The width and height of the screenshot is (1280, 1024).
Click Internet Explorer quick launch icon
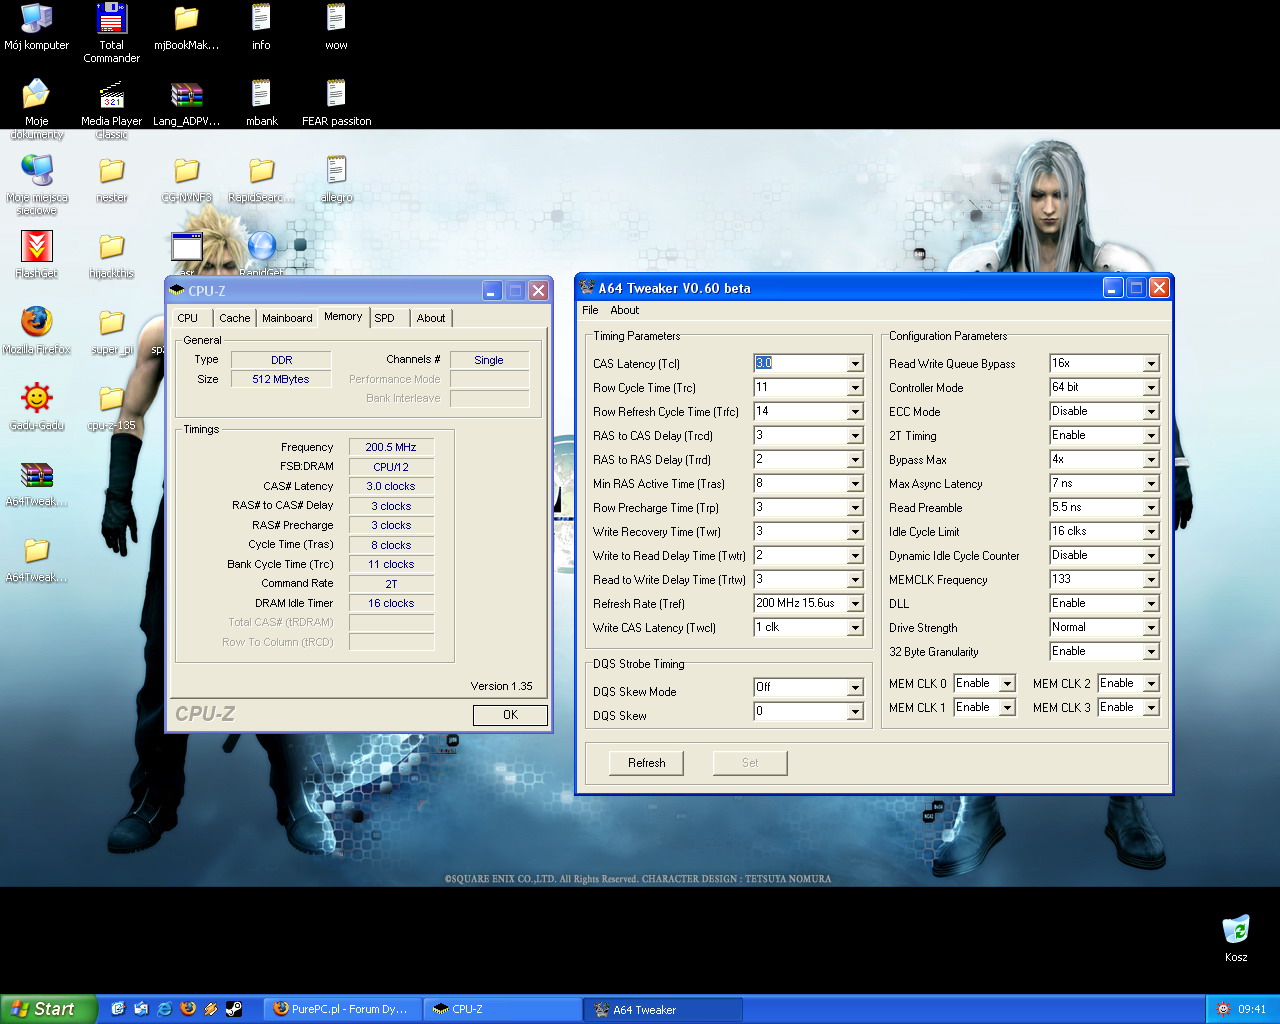(164, 1009)
